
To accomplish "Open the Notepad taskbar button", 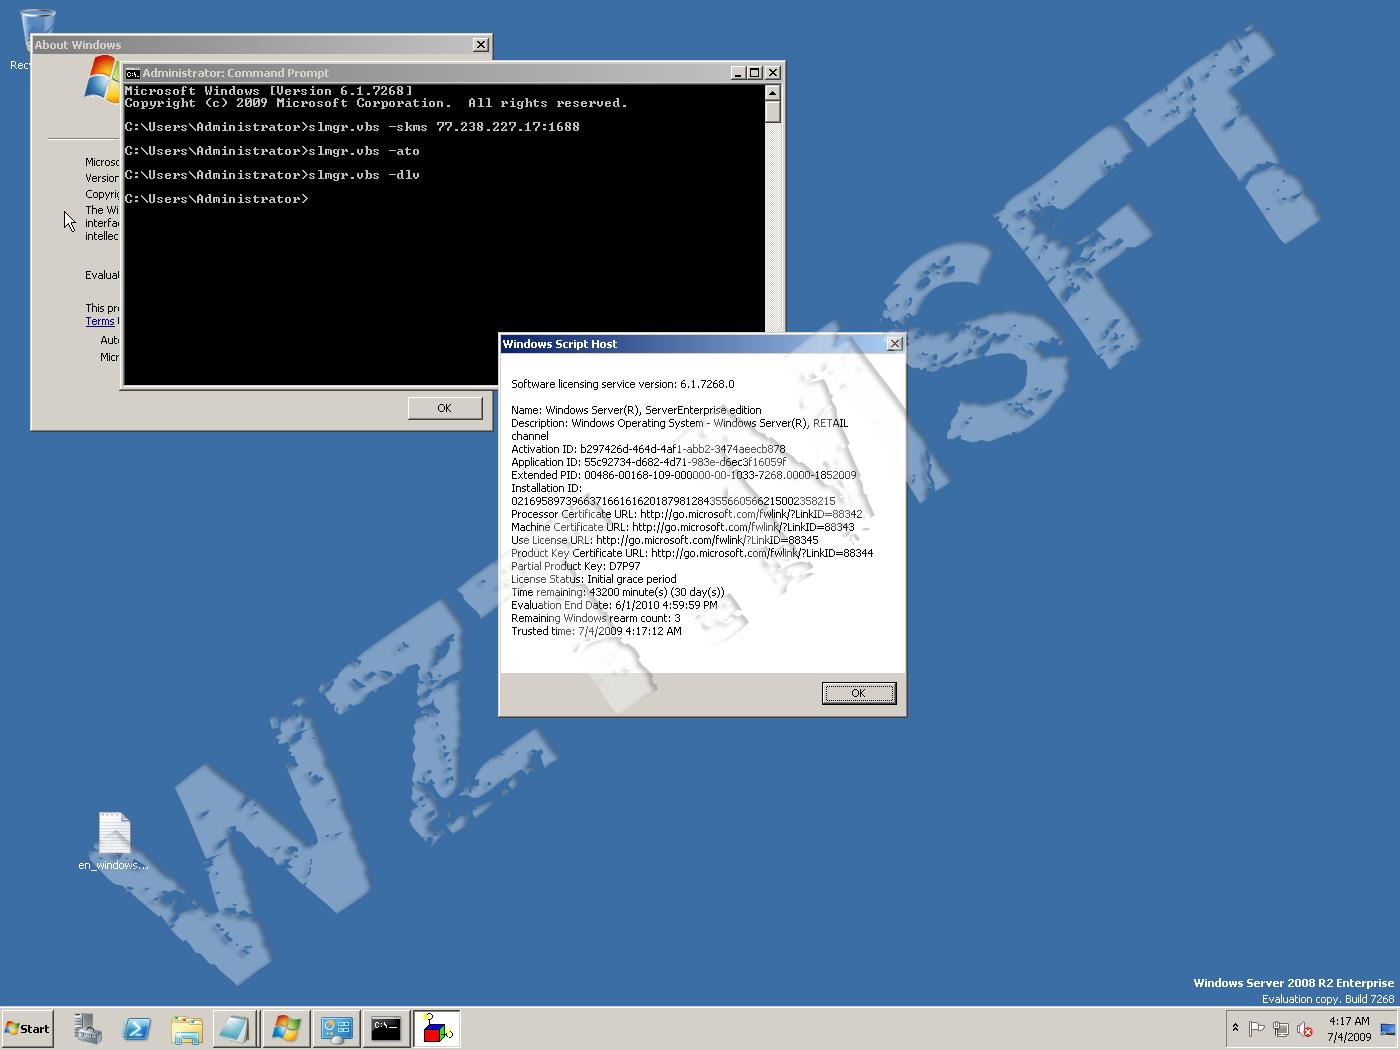I will click(x=235, y=1028).
